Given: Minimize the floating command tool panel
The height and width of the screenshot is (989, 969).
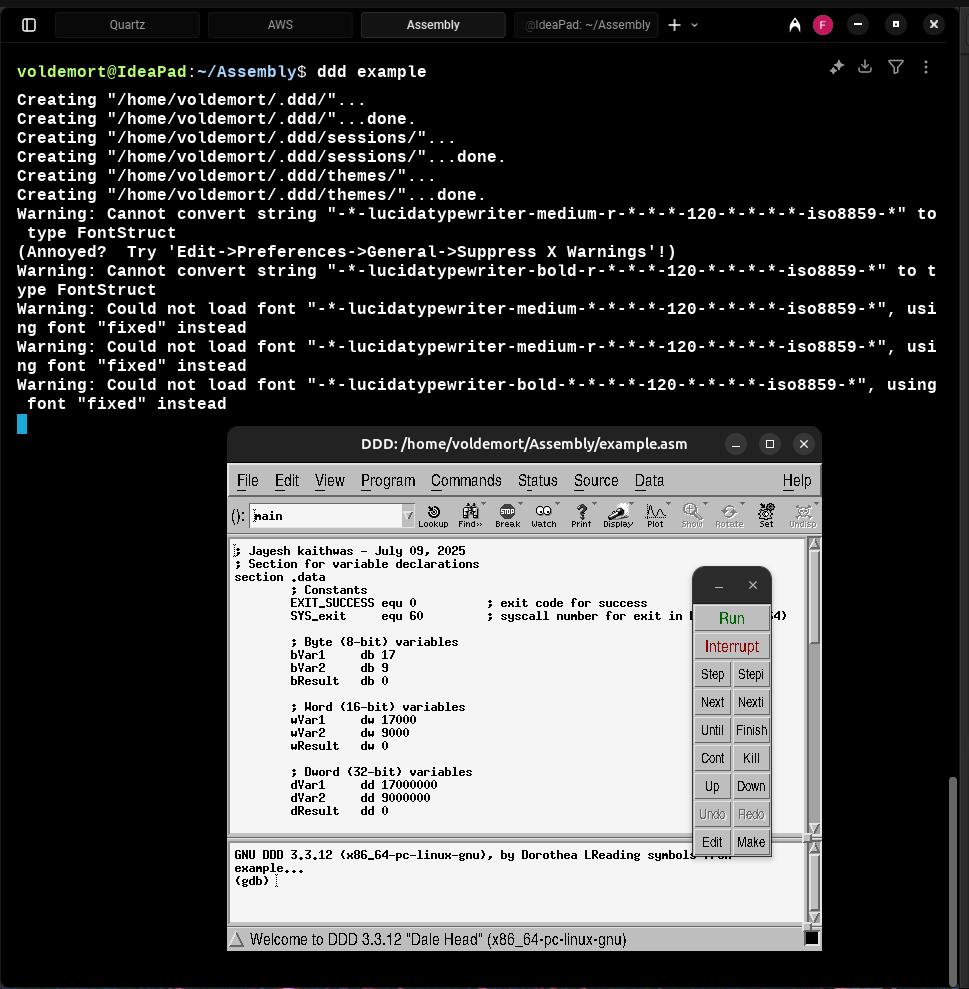Looking at the screenshot, I should pyautogui.click(x=719, y=586).
